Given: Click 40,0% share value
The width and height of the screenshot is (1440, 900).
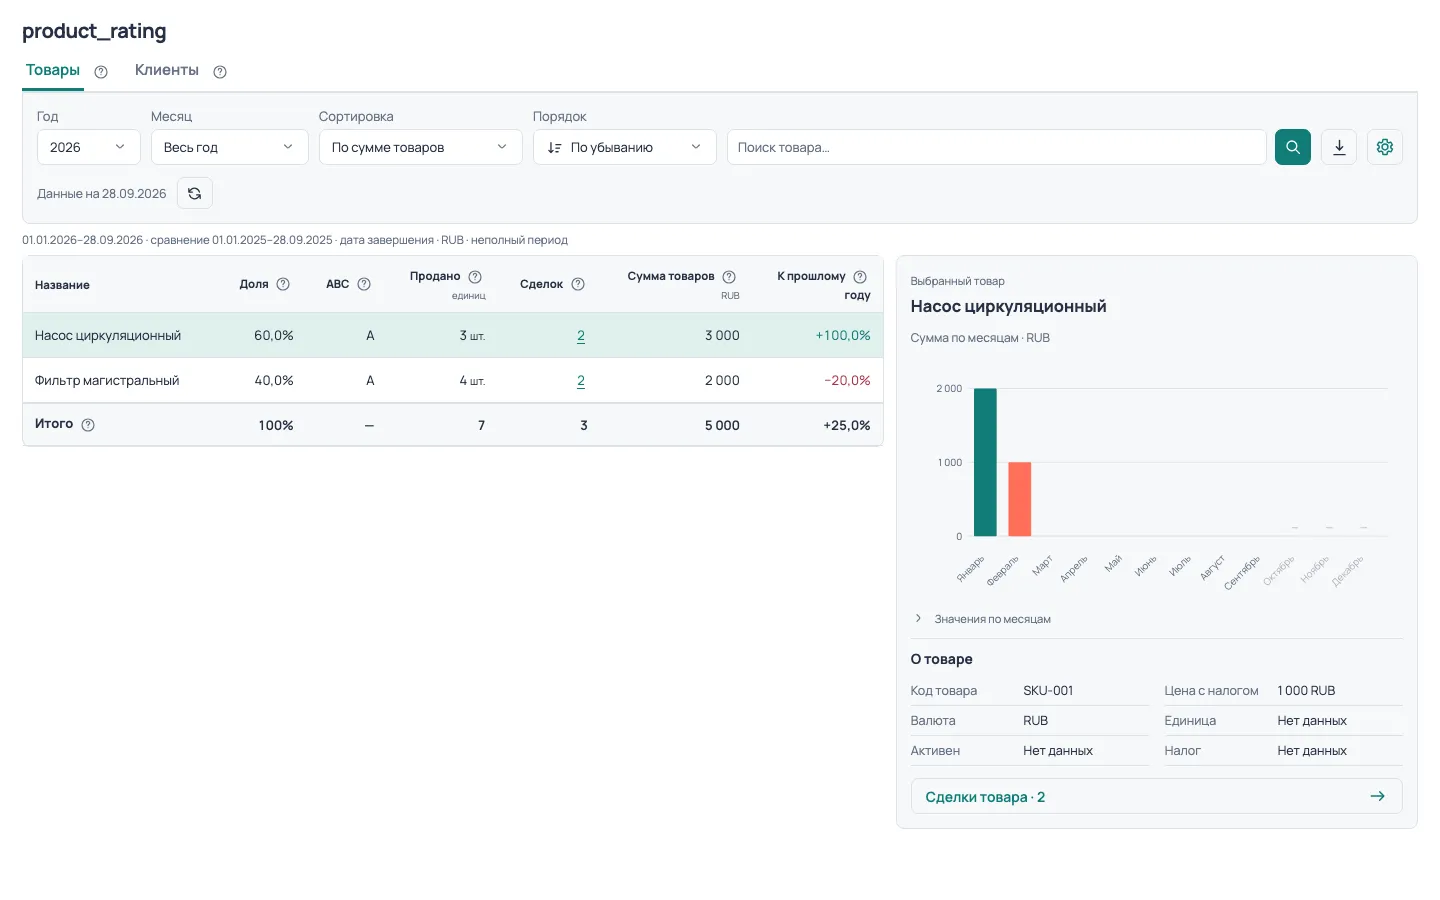Looking at the screenshot, I should [x=274, y=381].
